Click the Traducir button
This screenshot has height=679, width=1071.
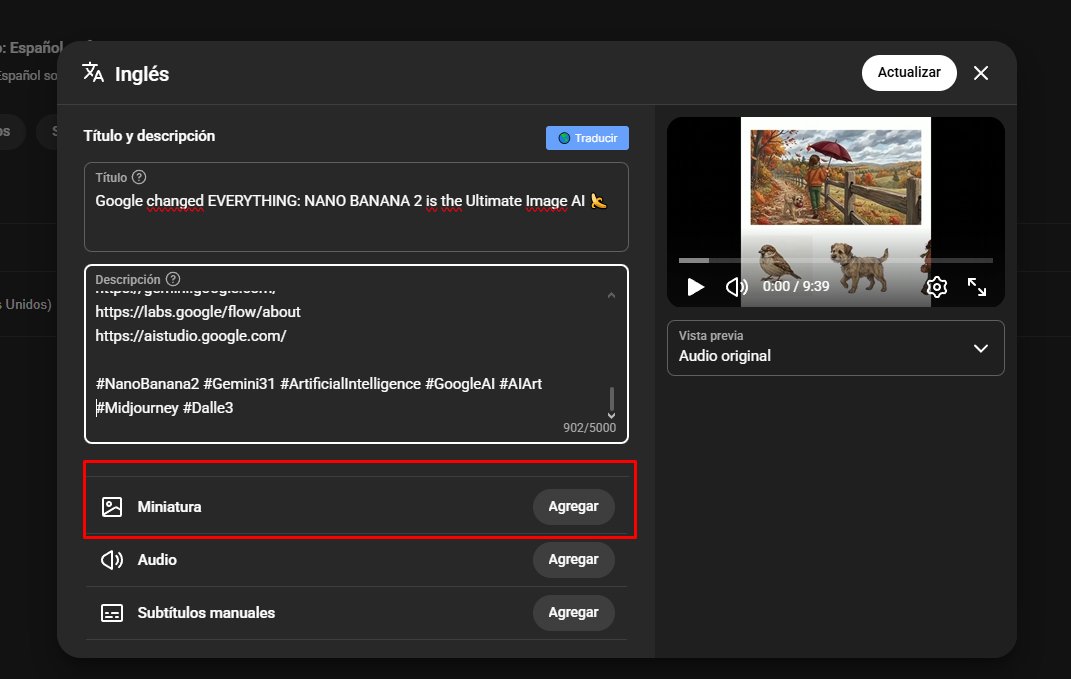coord(587,138)
